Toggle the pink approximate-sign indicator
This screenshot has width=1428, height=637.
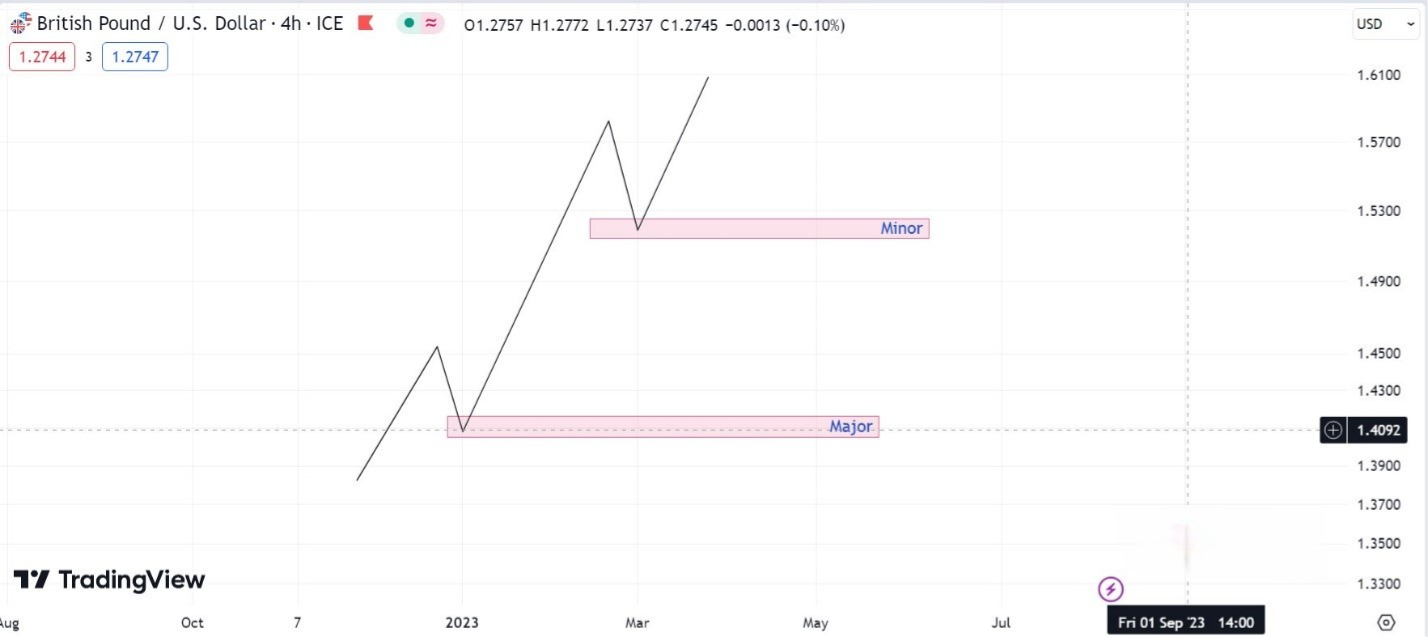click(431, 24)
